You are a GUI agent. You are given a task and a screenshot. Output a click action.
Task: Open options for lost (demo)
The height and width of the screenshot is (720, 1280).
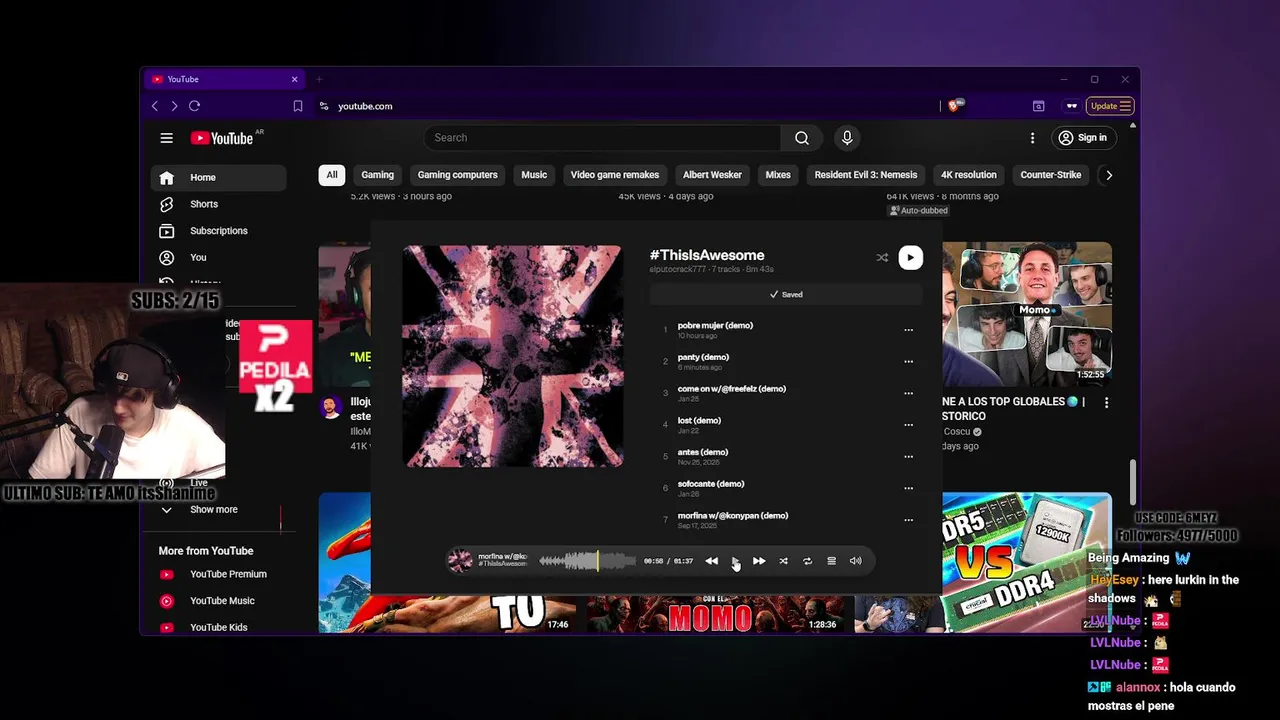click(x=909, y=425)
